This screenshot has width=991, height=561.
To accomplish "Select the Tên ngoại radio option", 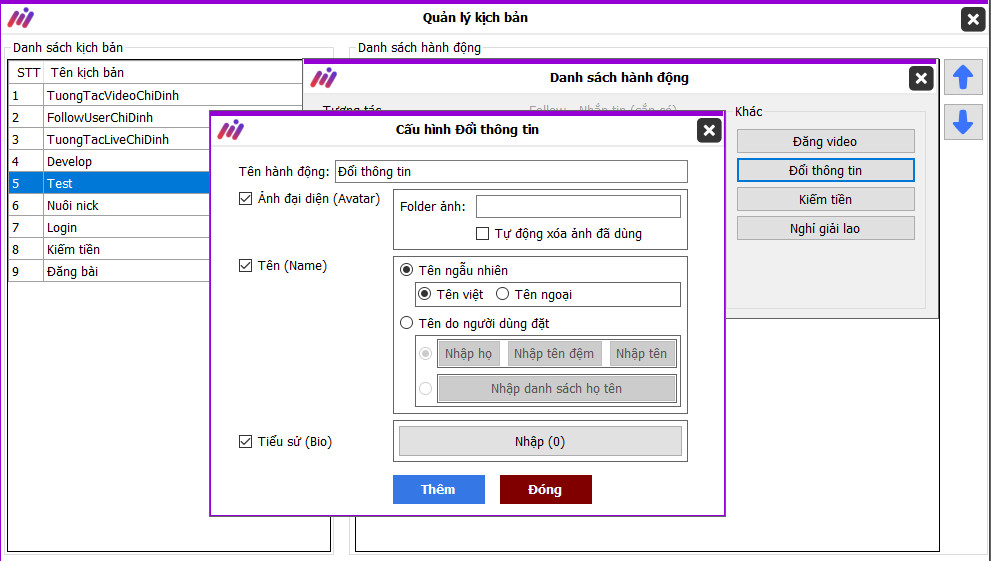I will (x=503, y=294).
